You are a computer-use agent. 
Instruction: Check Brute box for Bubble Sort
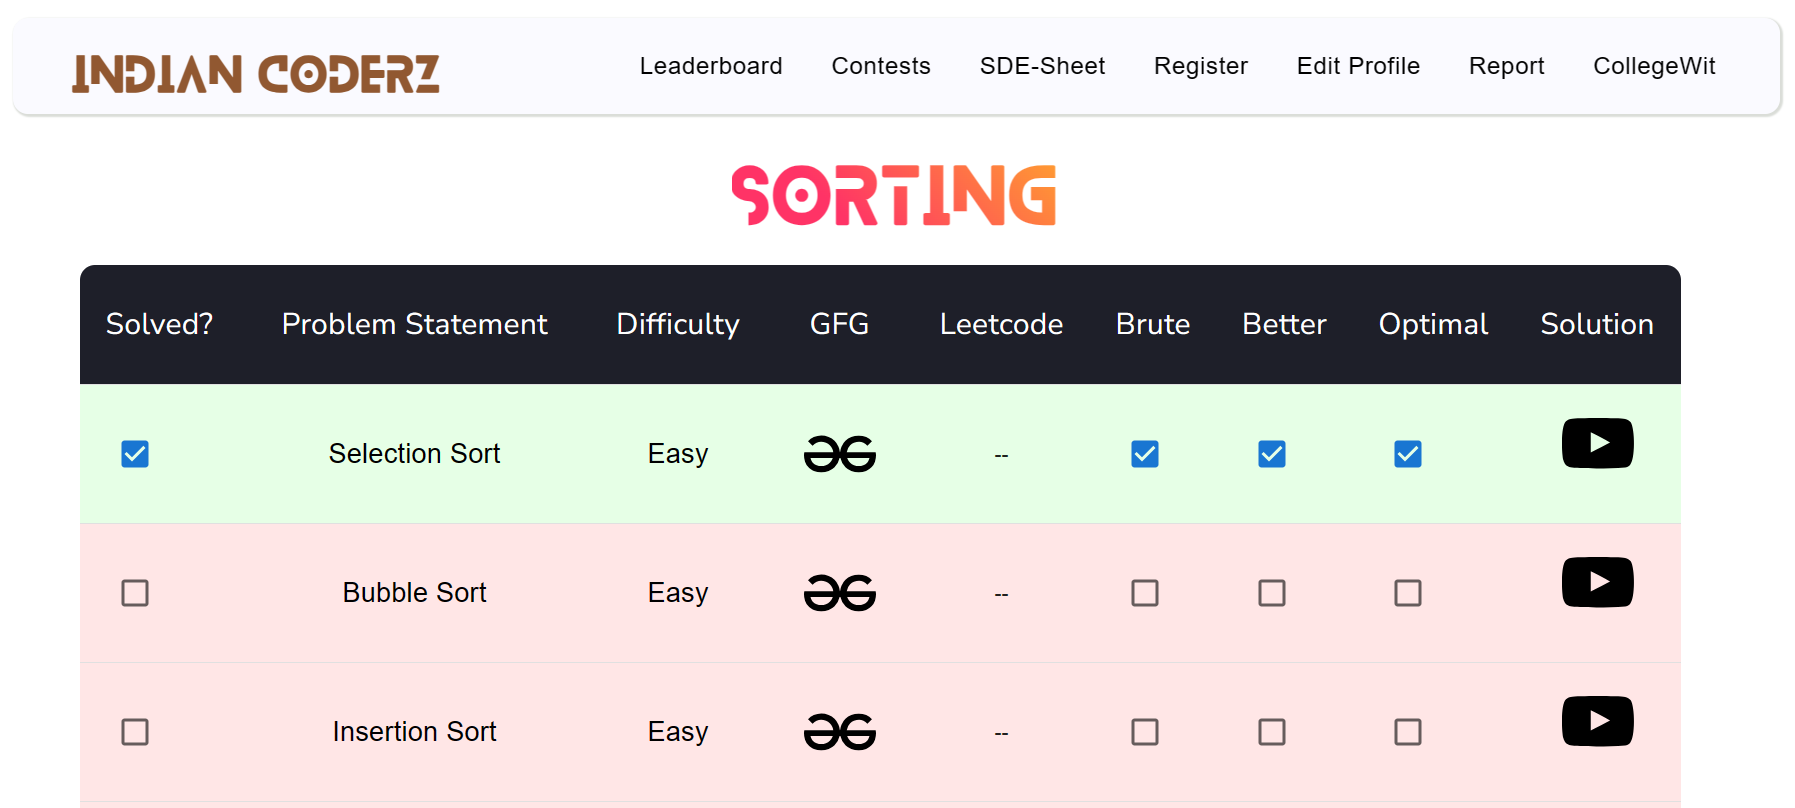(x=1145, y=593)
